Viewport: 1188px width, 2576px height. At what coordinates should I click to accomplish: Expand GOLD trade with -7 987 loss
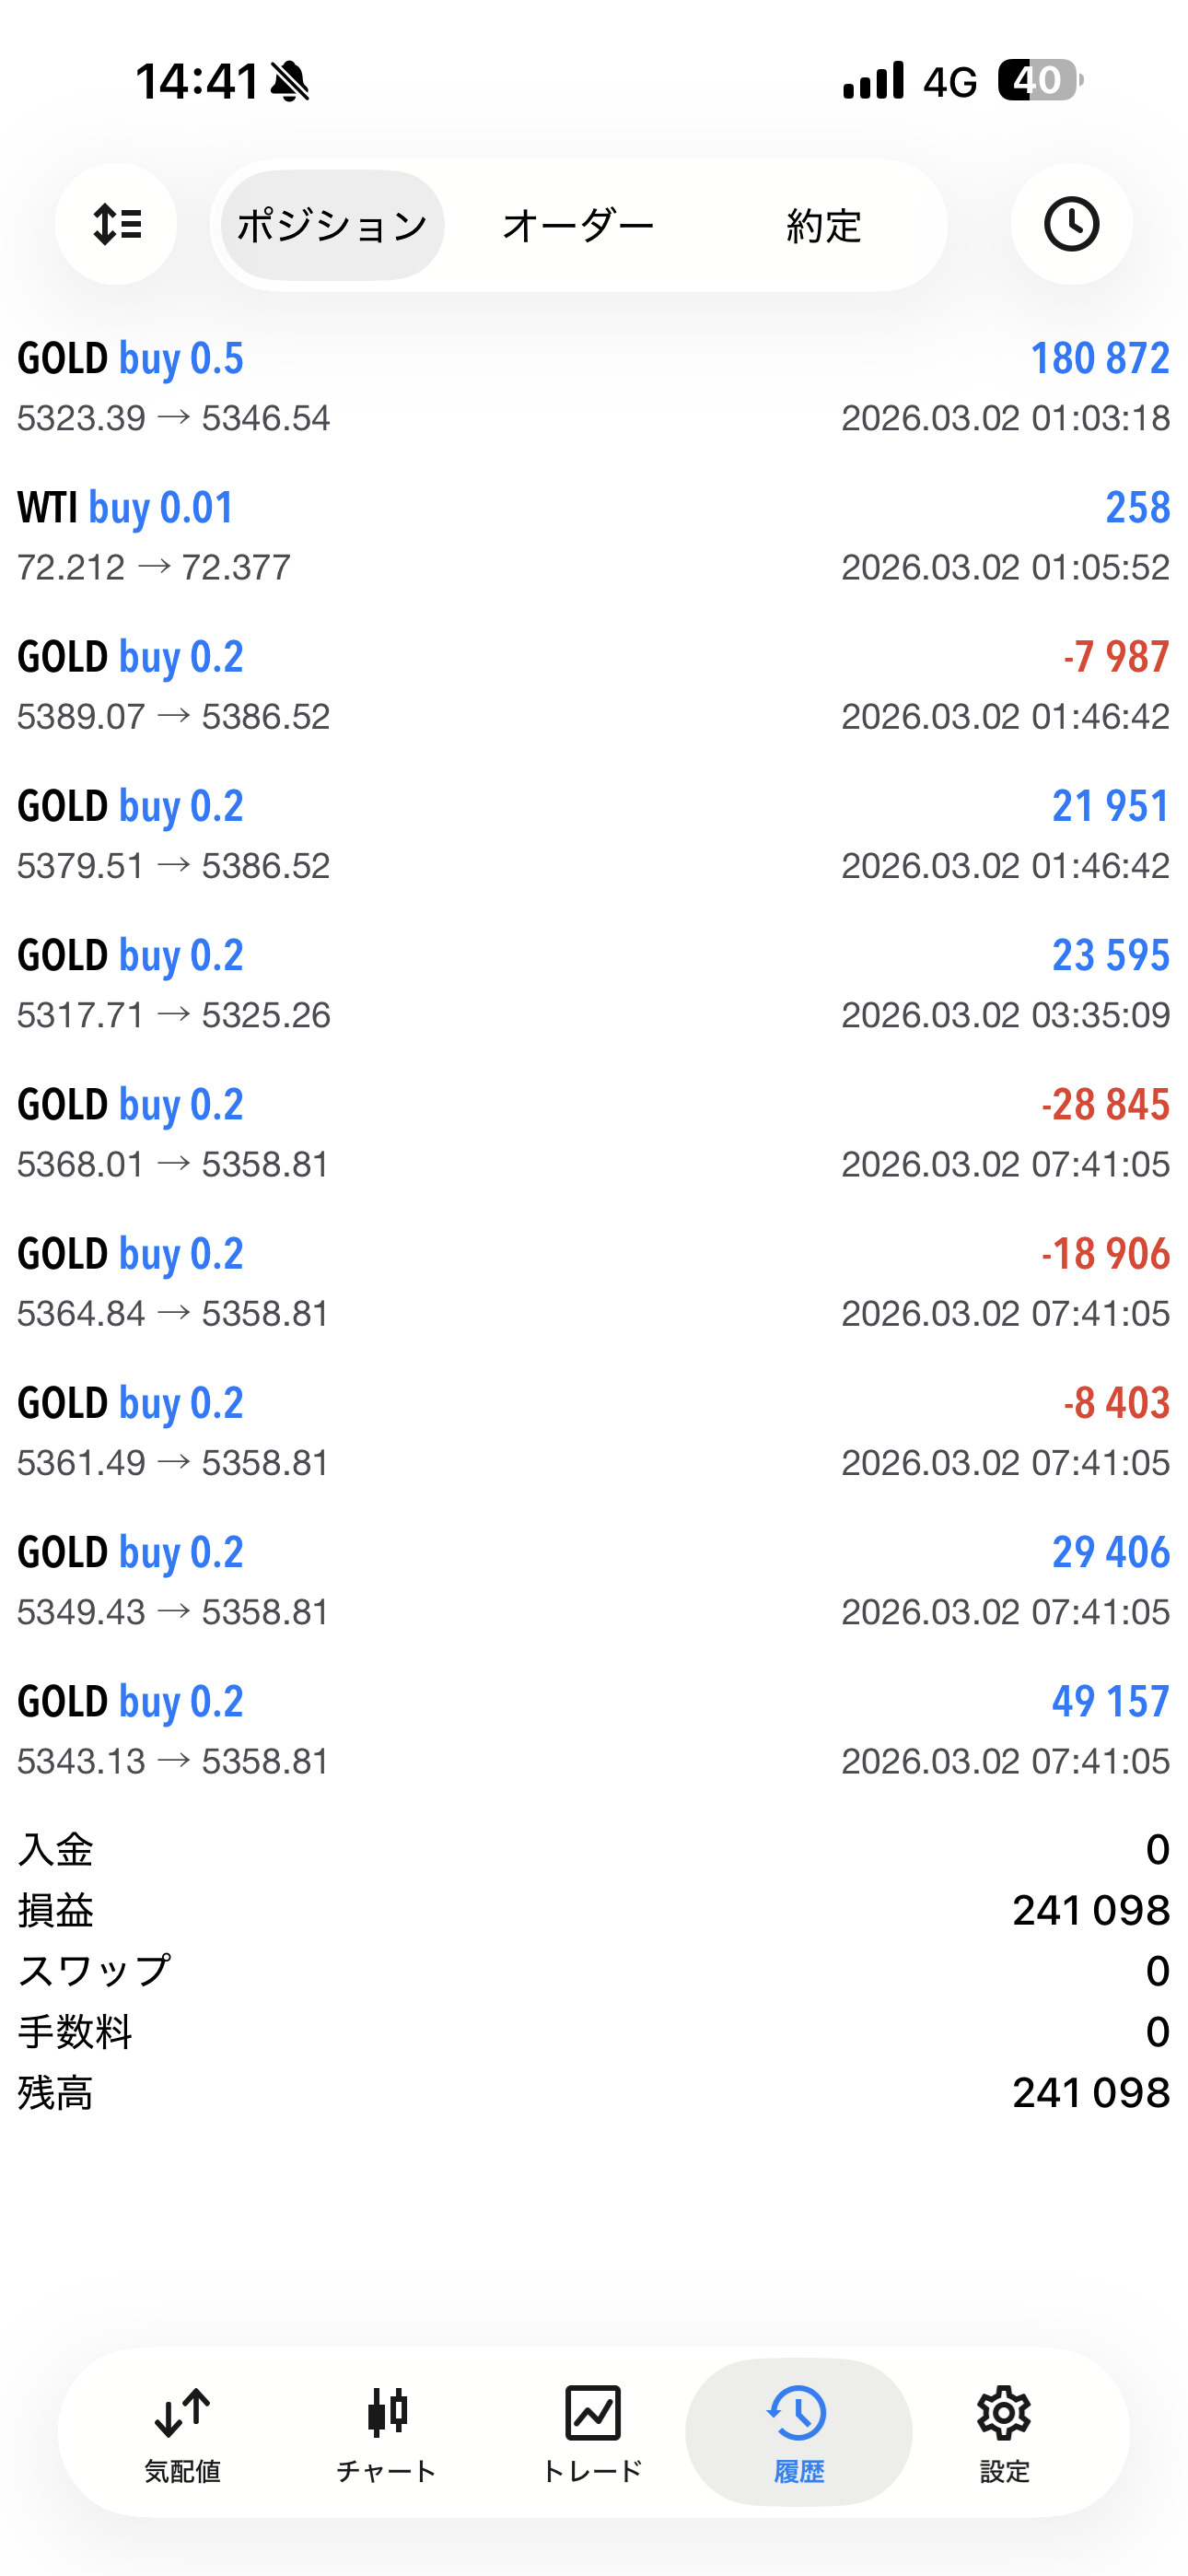(594, 685)
